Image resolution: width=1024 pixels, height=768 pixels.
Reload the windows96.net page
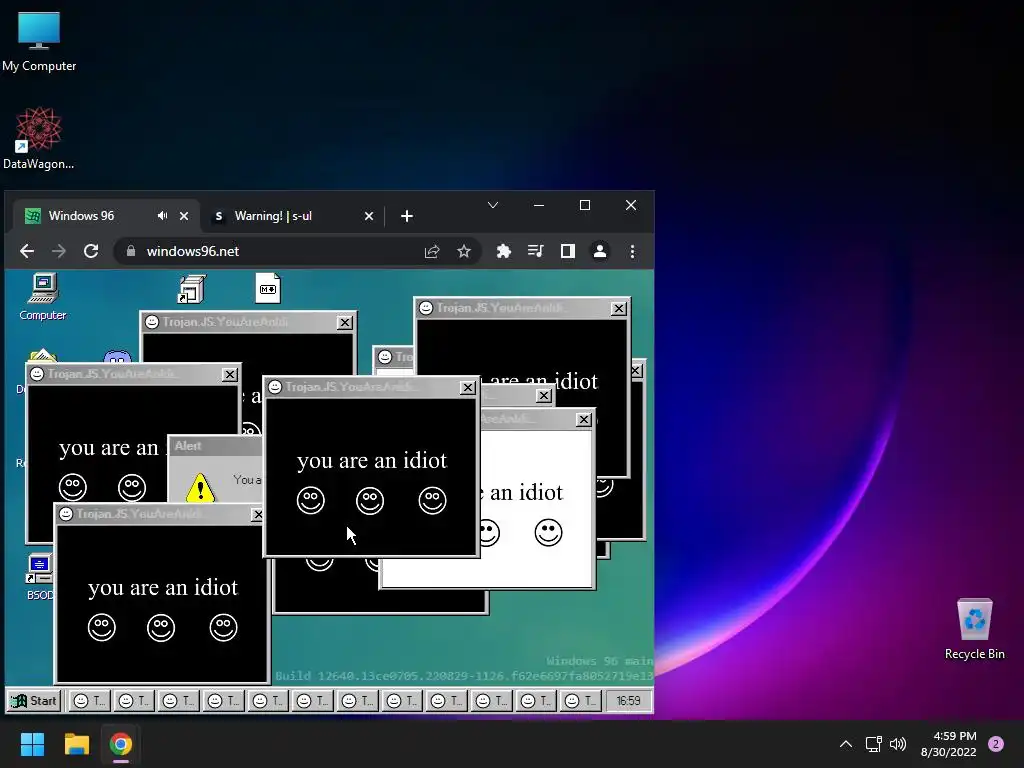[x=91, y=251]
